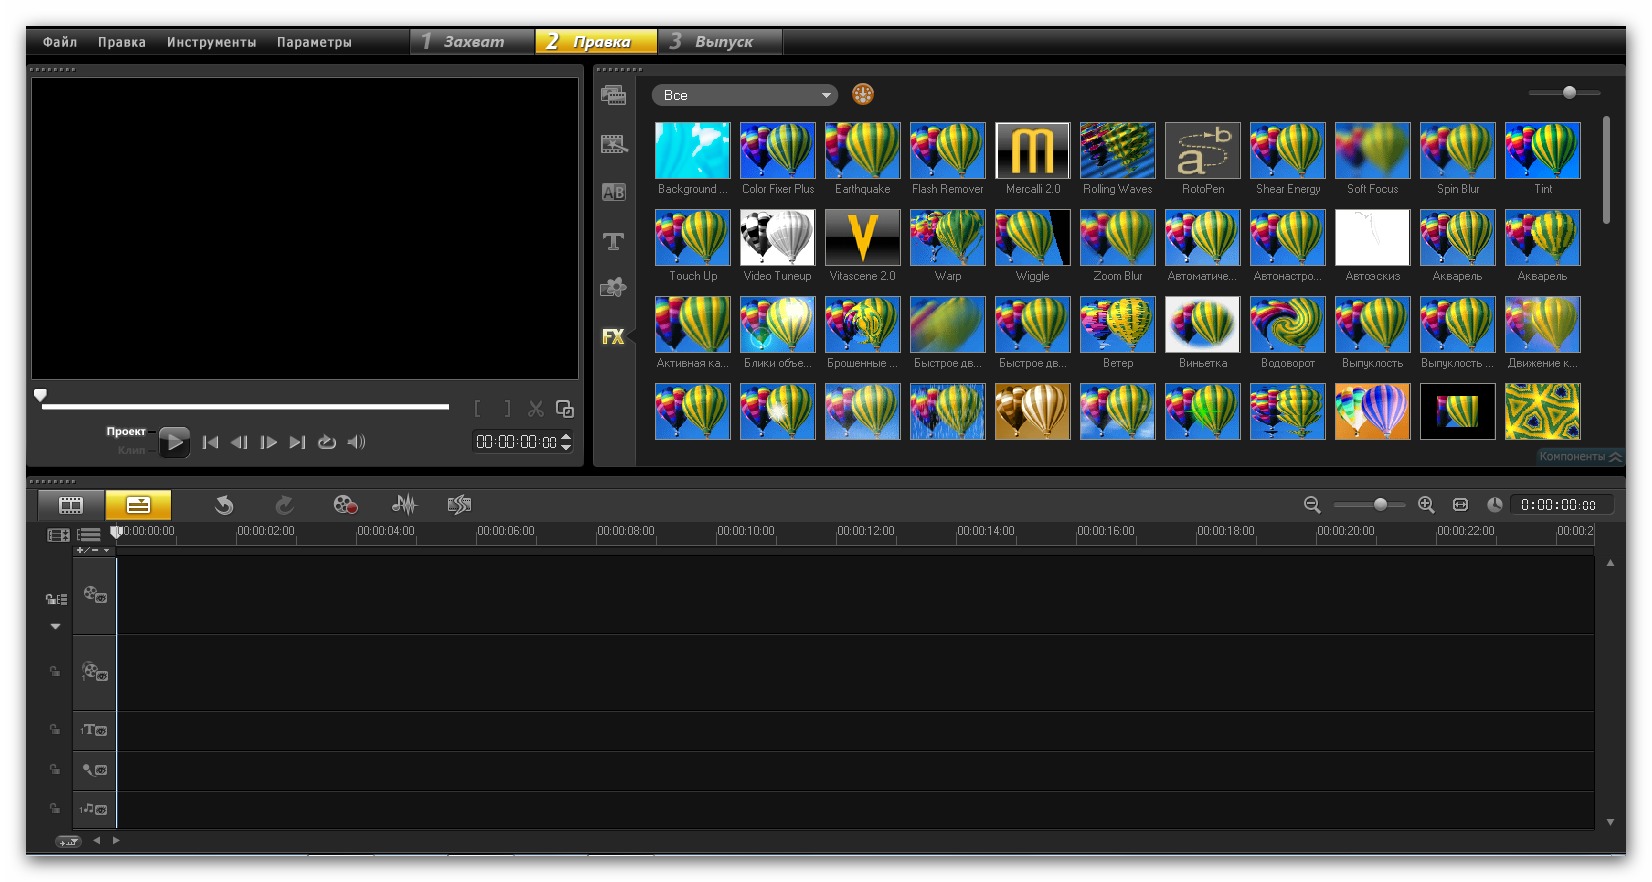Click the undo arrow in timeline toolbar

[x=224, y=505]
